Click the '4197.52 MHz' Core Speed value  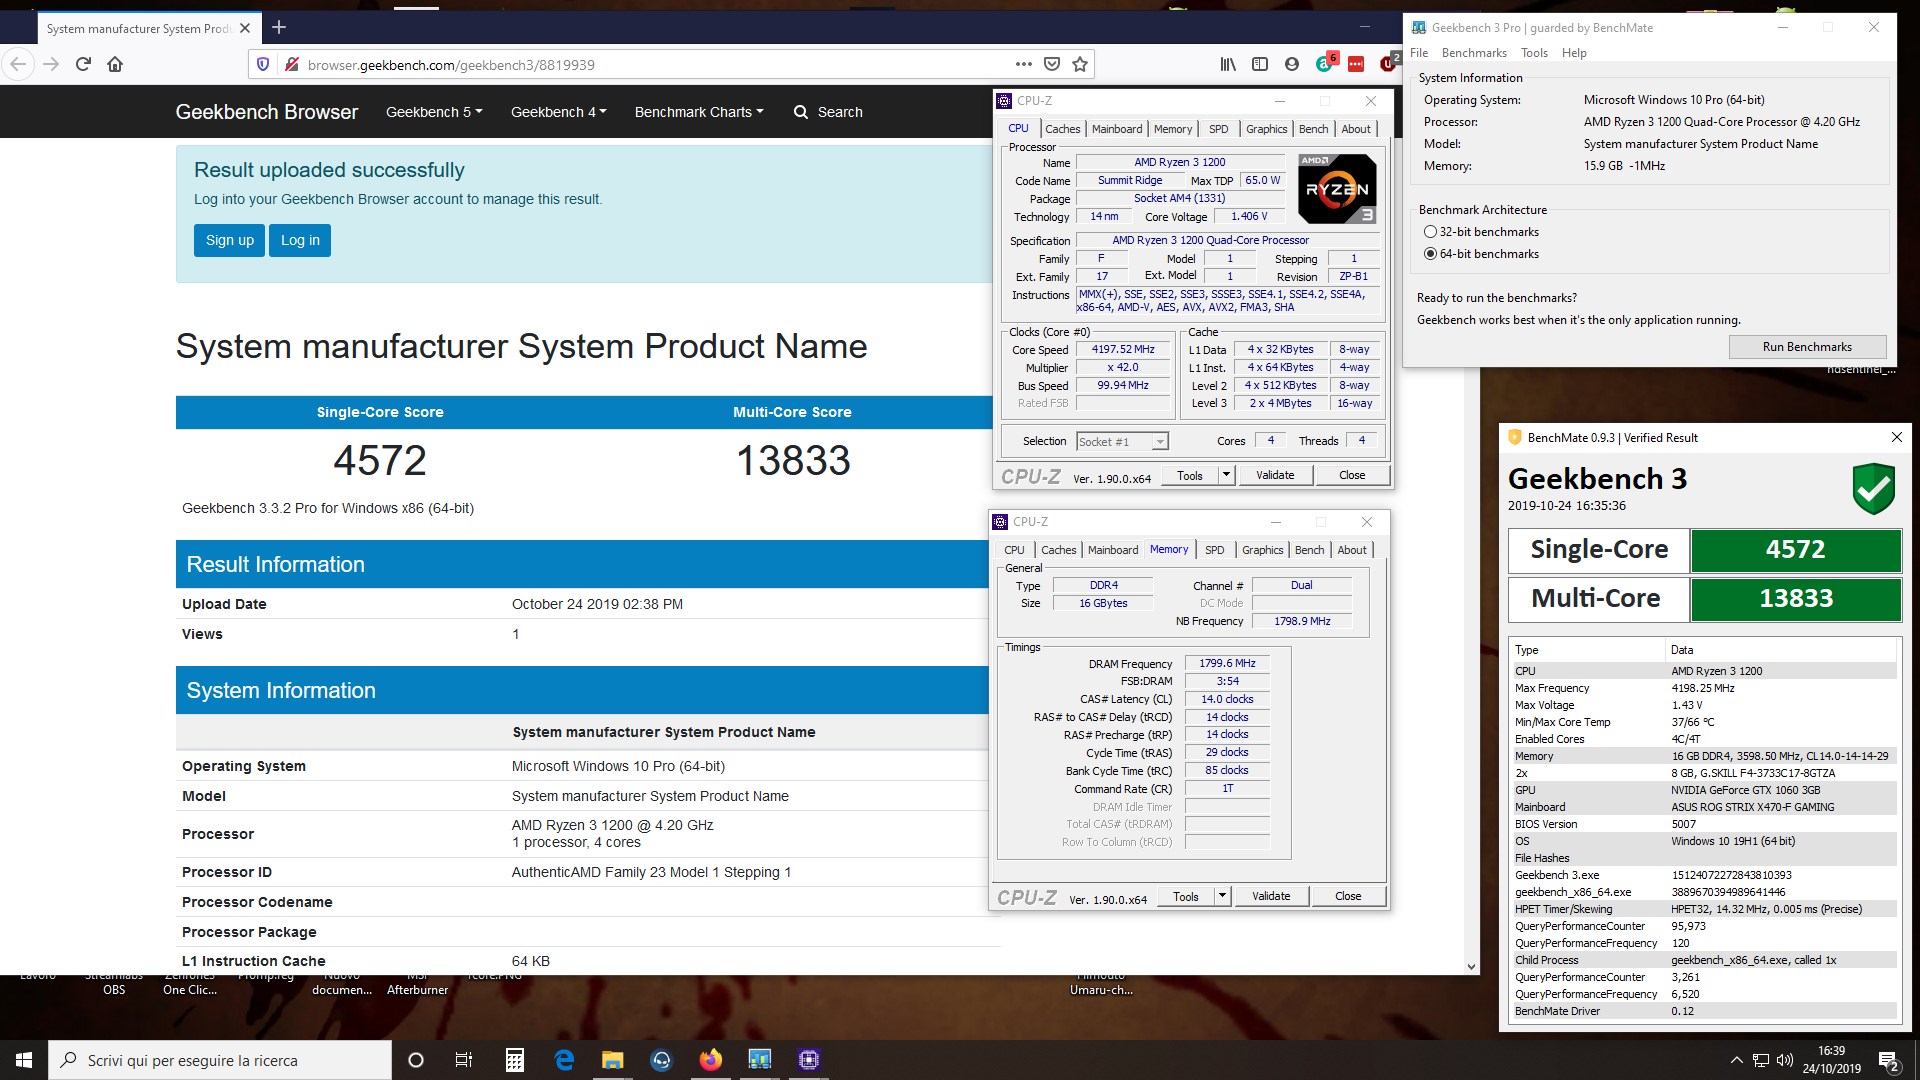[1123, 349]
